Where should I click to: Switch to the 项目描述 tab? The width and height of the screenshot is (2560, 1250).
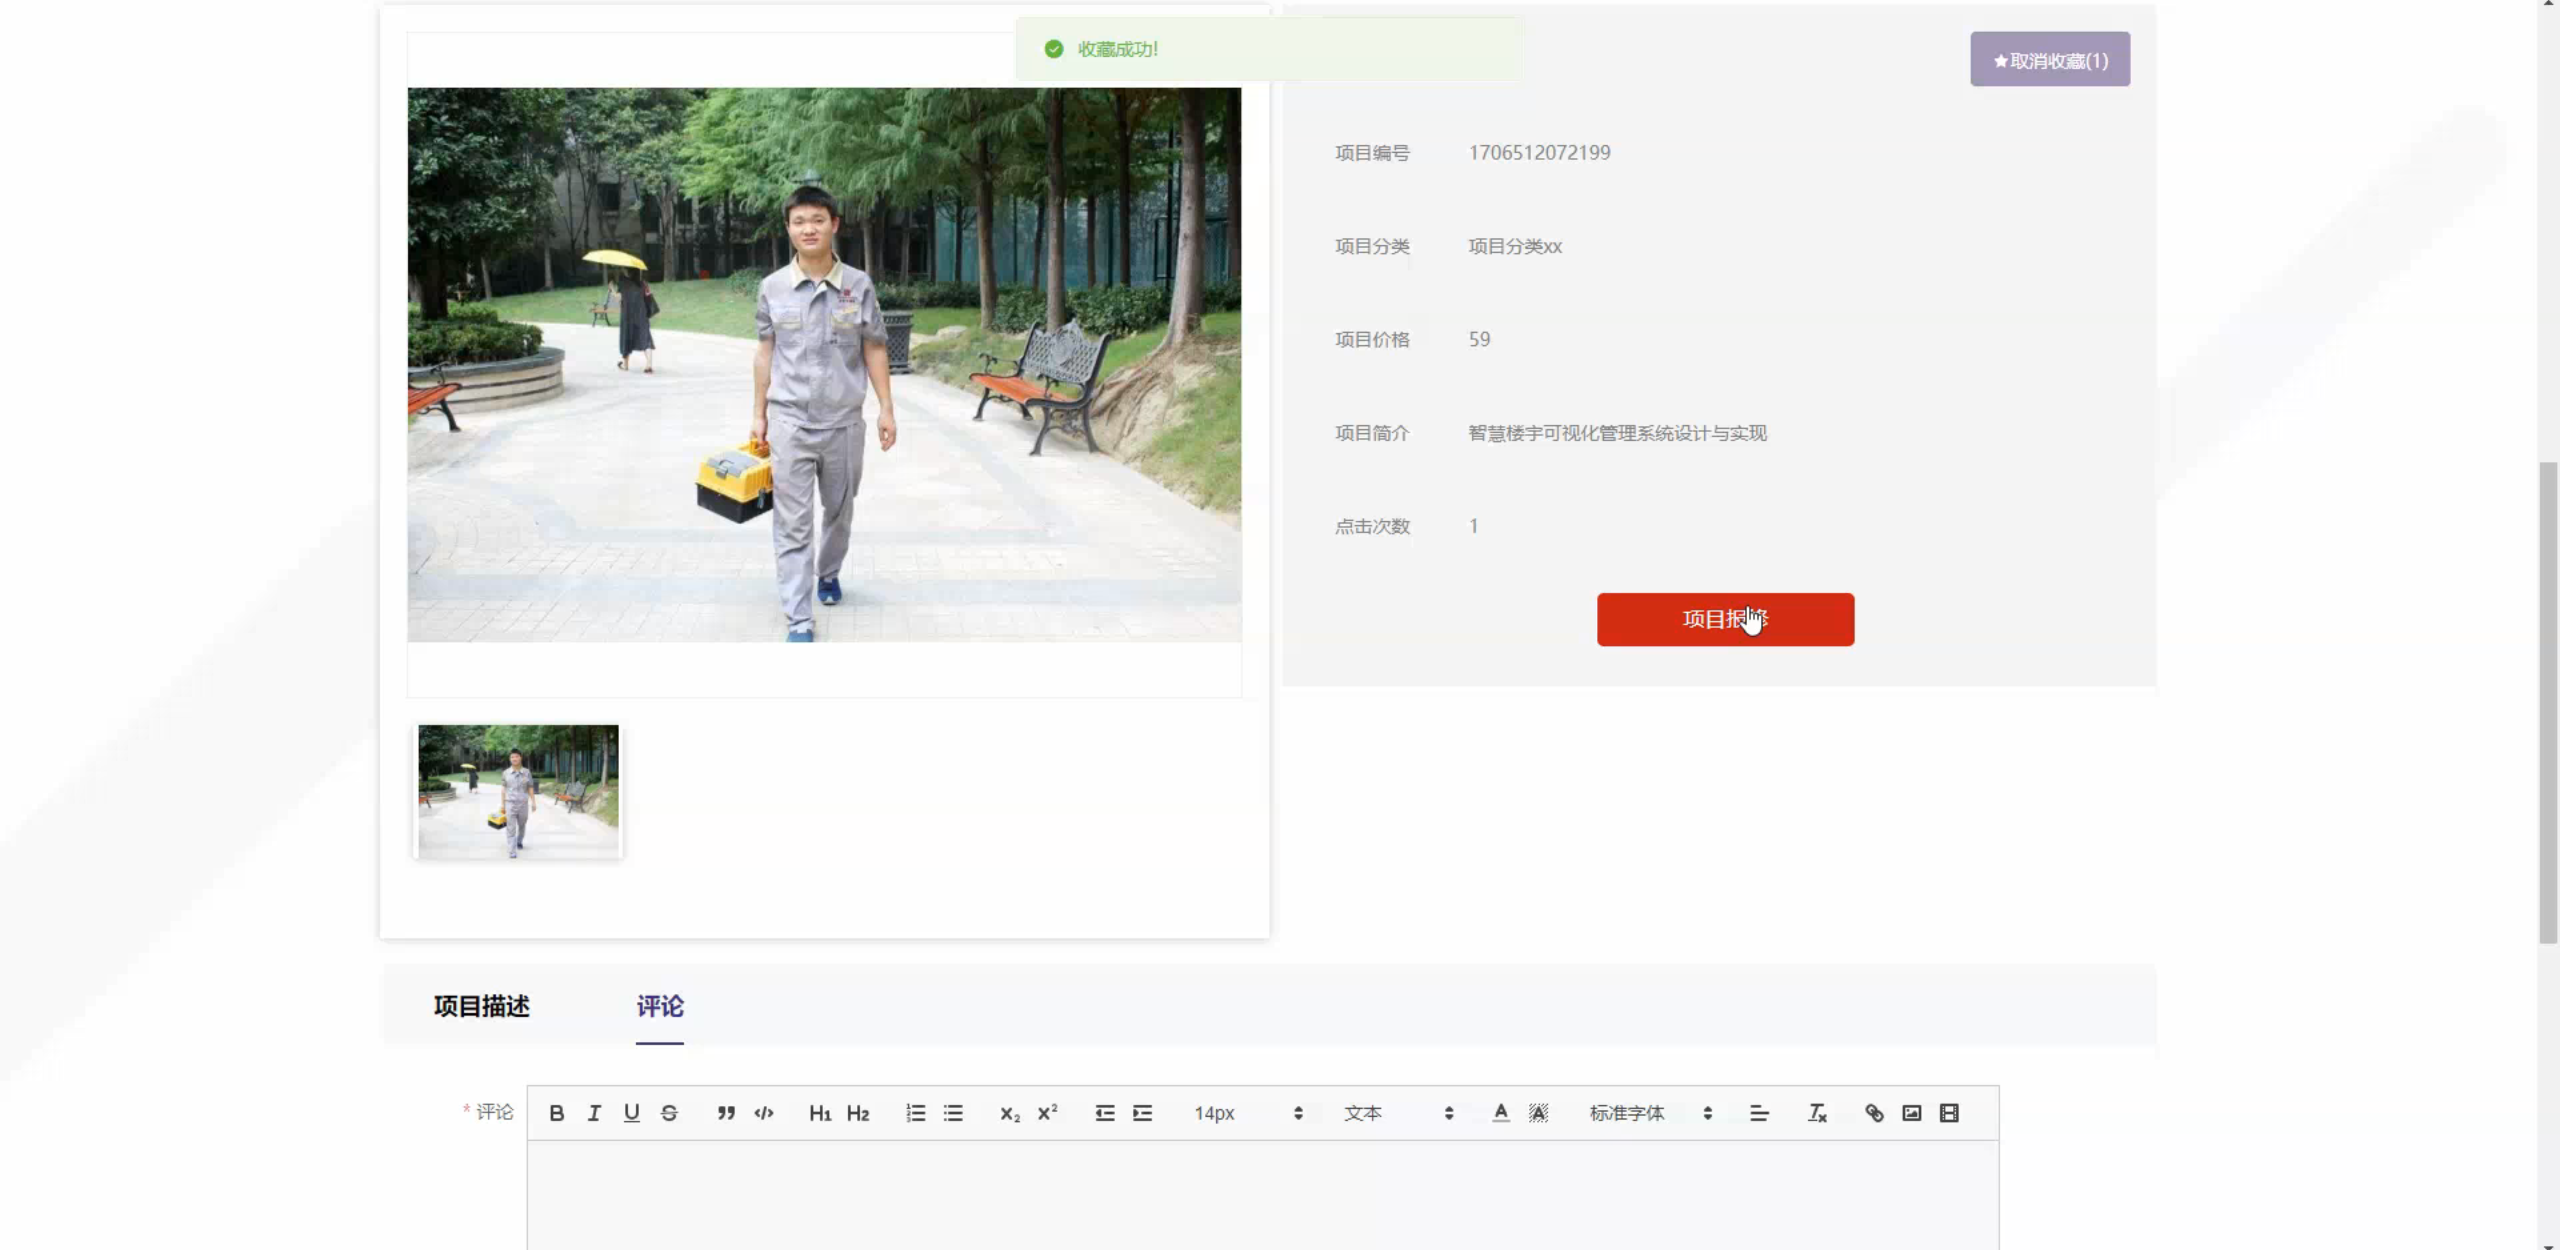(x=481, y=1006)
